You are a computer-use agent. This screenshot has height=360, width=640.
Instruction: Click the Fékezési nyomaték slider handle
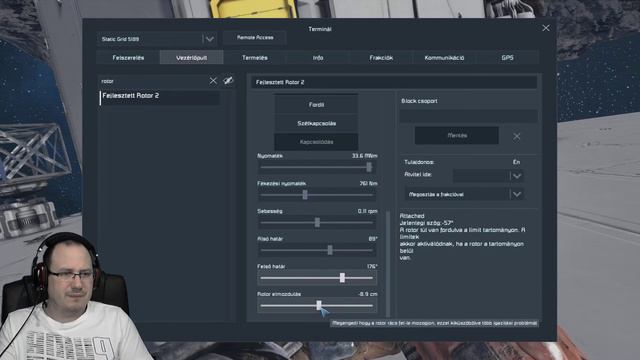[305, 195]
